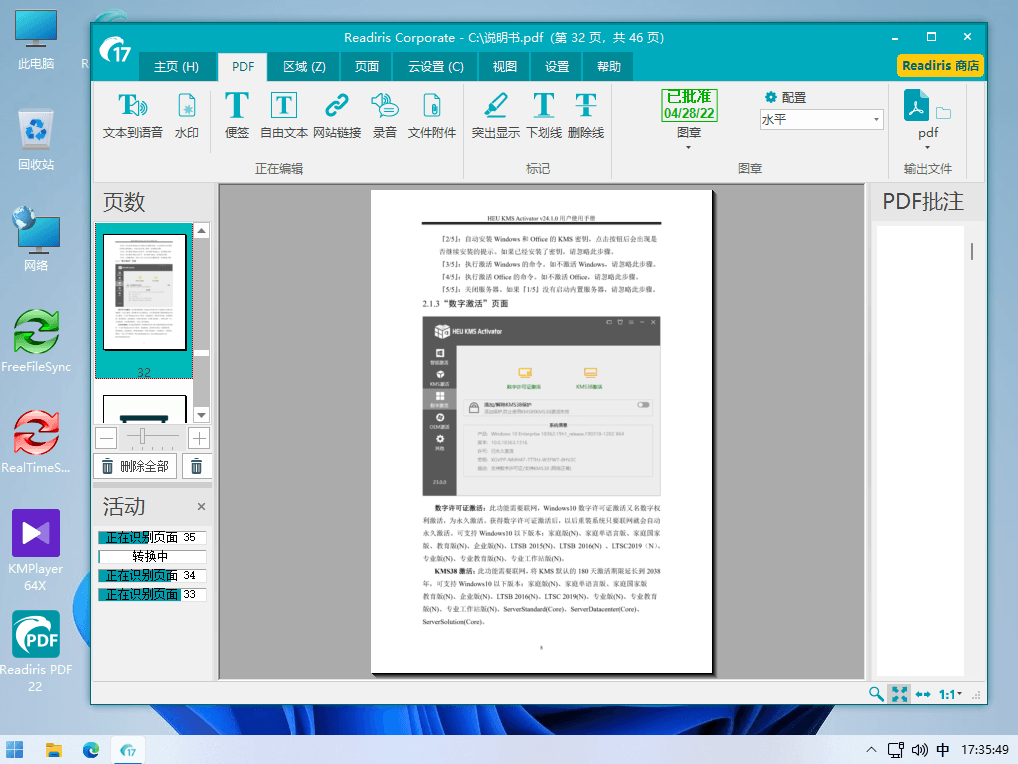Click the 转换中 progress bar
Screen dimensions: 1018x764
pos(152,556)
